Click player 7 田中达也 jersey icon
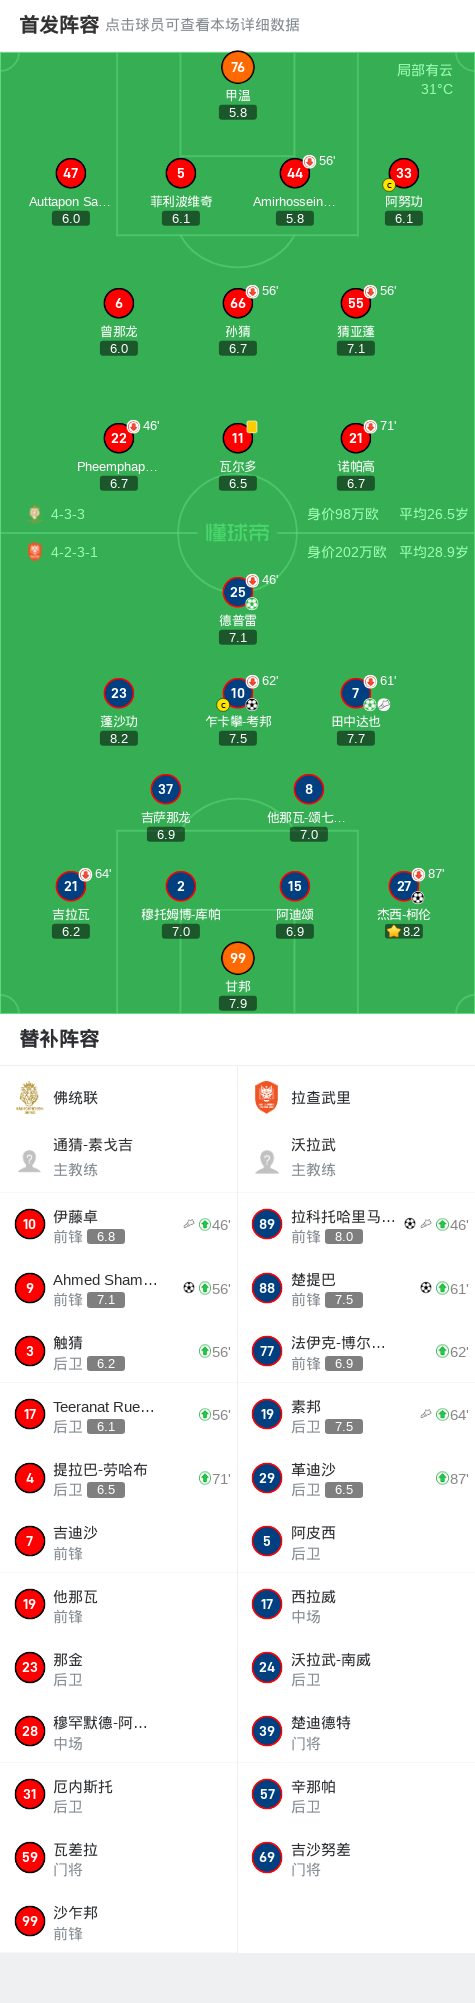The height and width of the screenshot is (2003, 475). pos(356,693)
